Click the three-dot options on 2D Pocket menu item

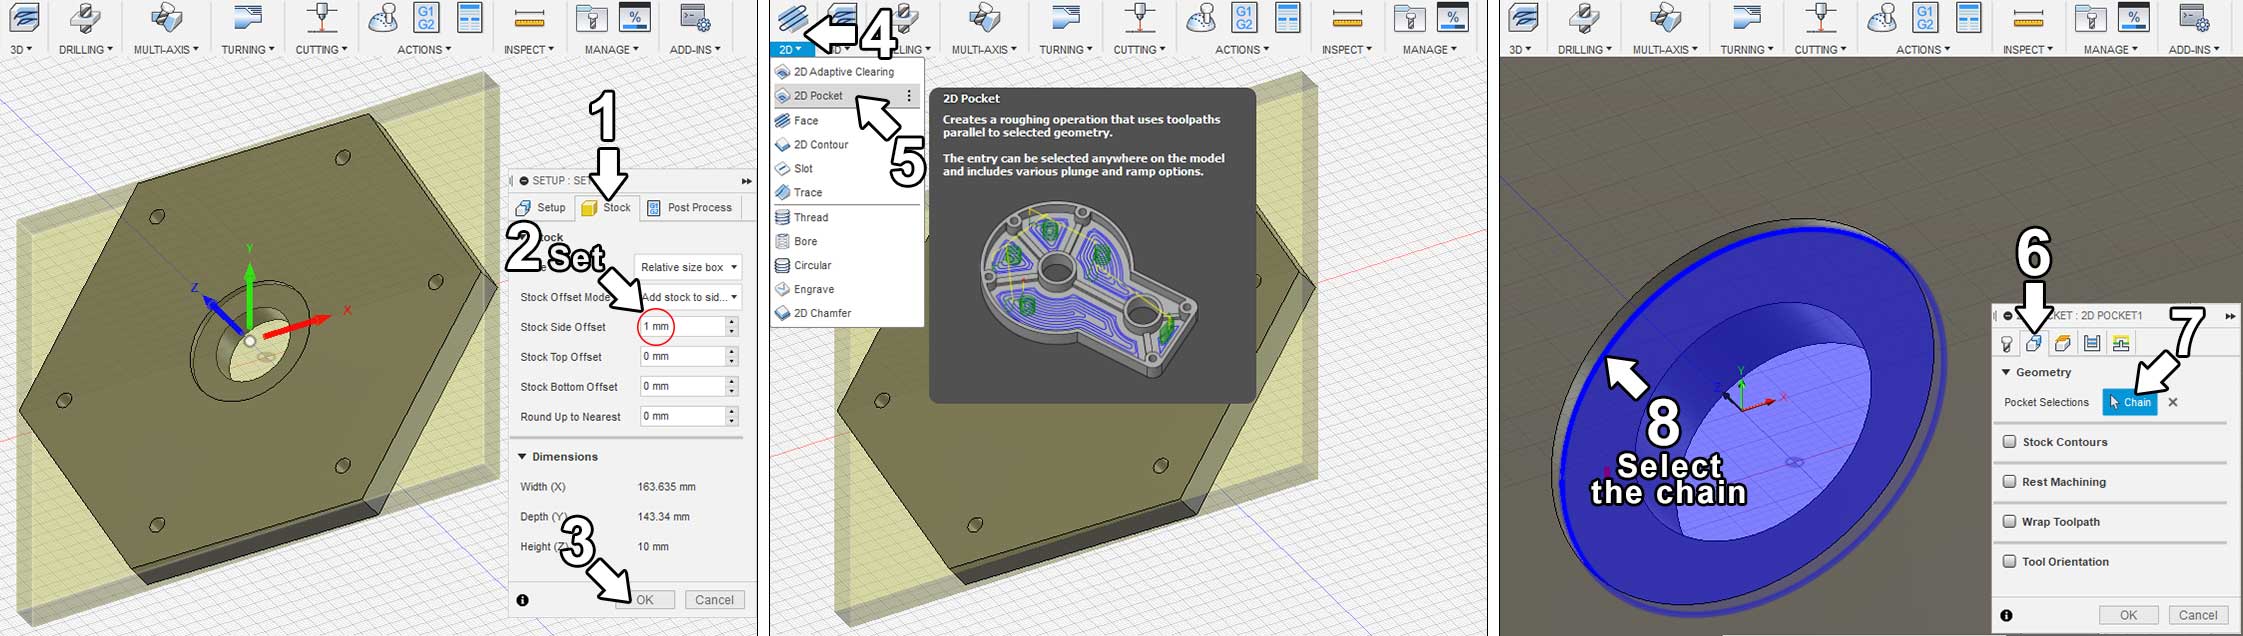pos(909,96)
